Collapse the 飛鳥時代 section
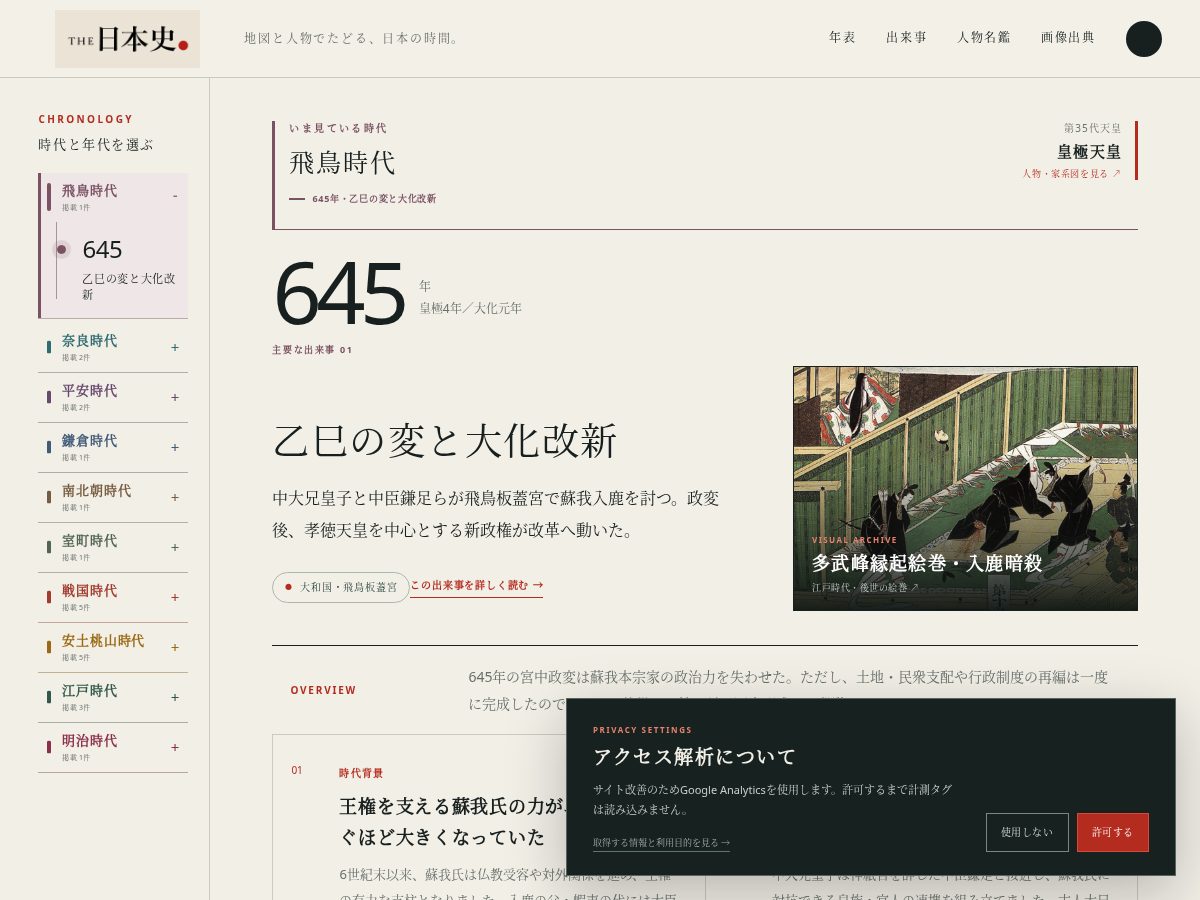 click(113, 196)
